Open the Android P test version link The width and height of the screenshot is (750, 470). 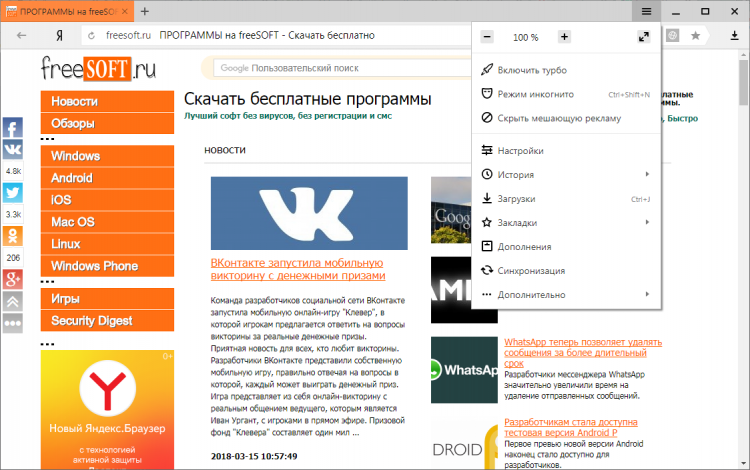571,427
